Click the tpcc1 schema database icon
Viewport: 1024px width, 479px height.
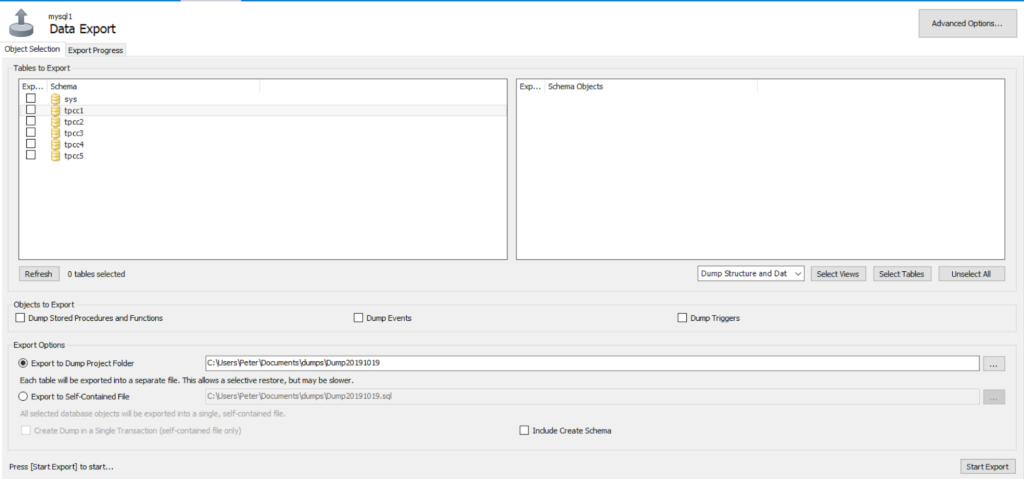click(56, 110)
